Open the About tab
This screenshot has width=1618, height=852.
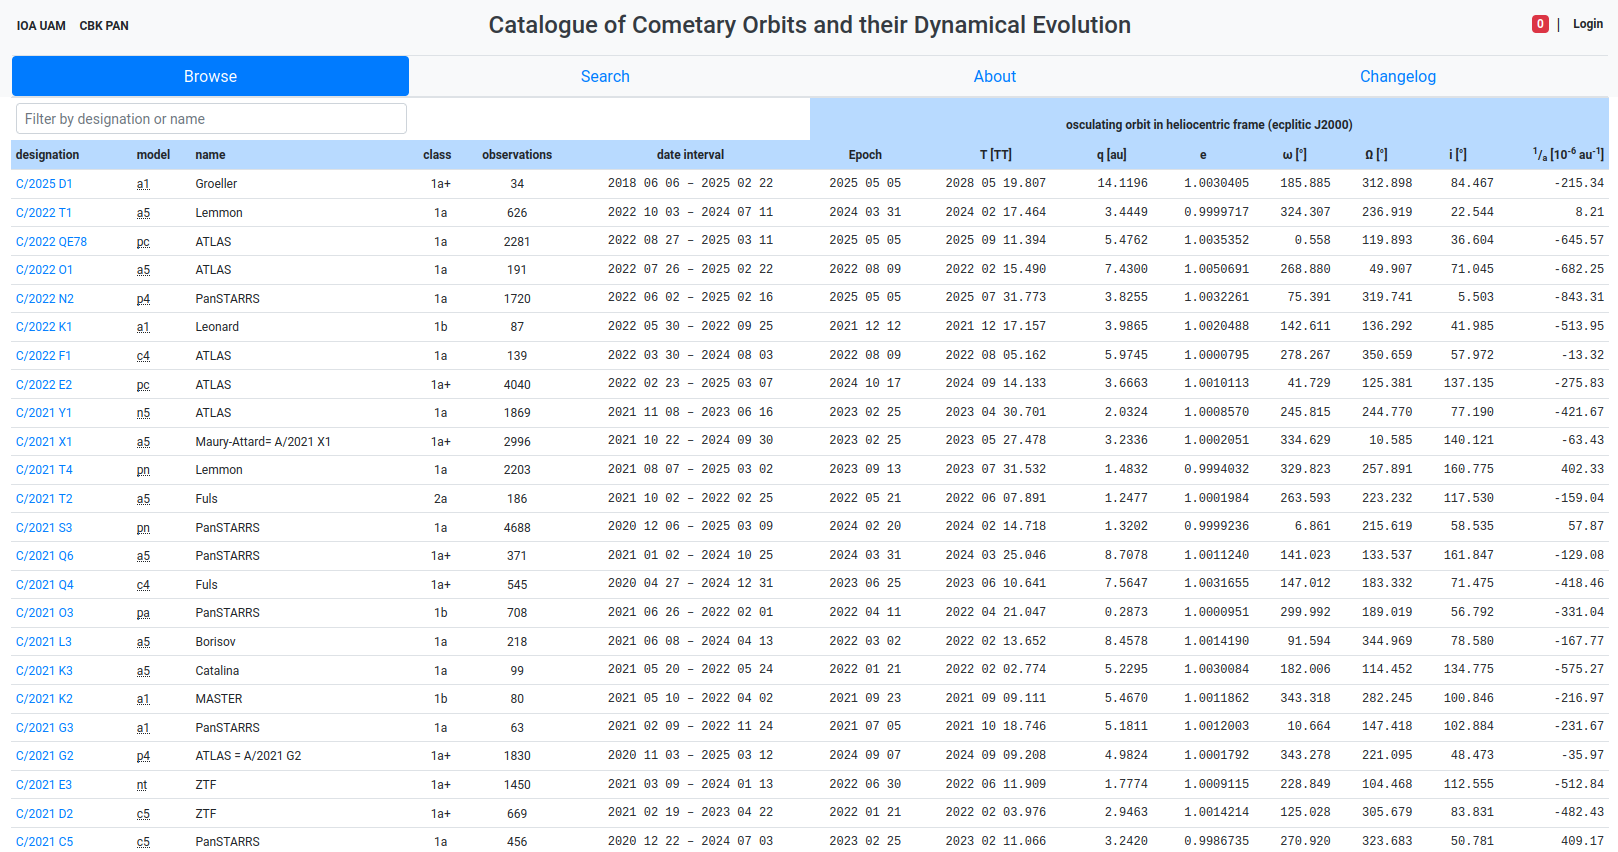(994, 76)
